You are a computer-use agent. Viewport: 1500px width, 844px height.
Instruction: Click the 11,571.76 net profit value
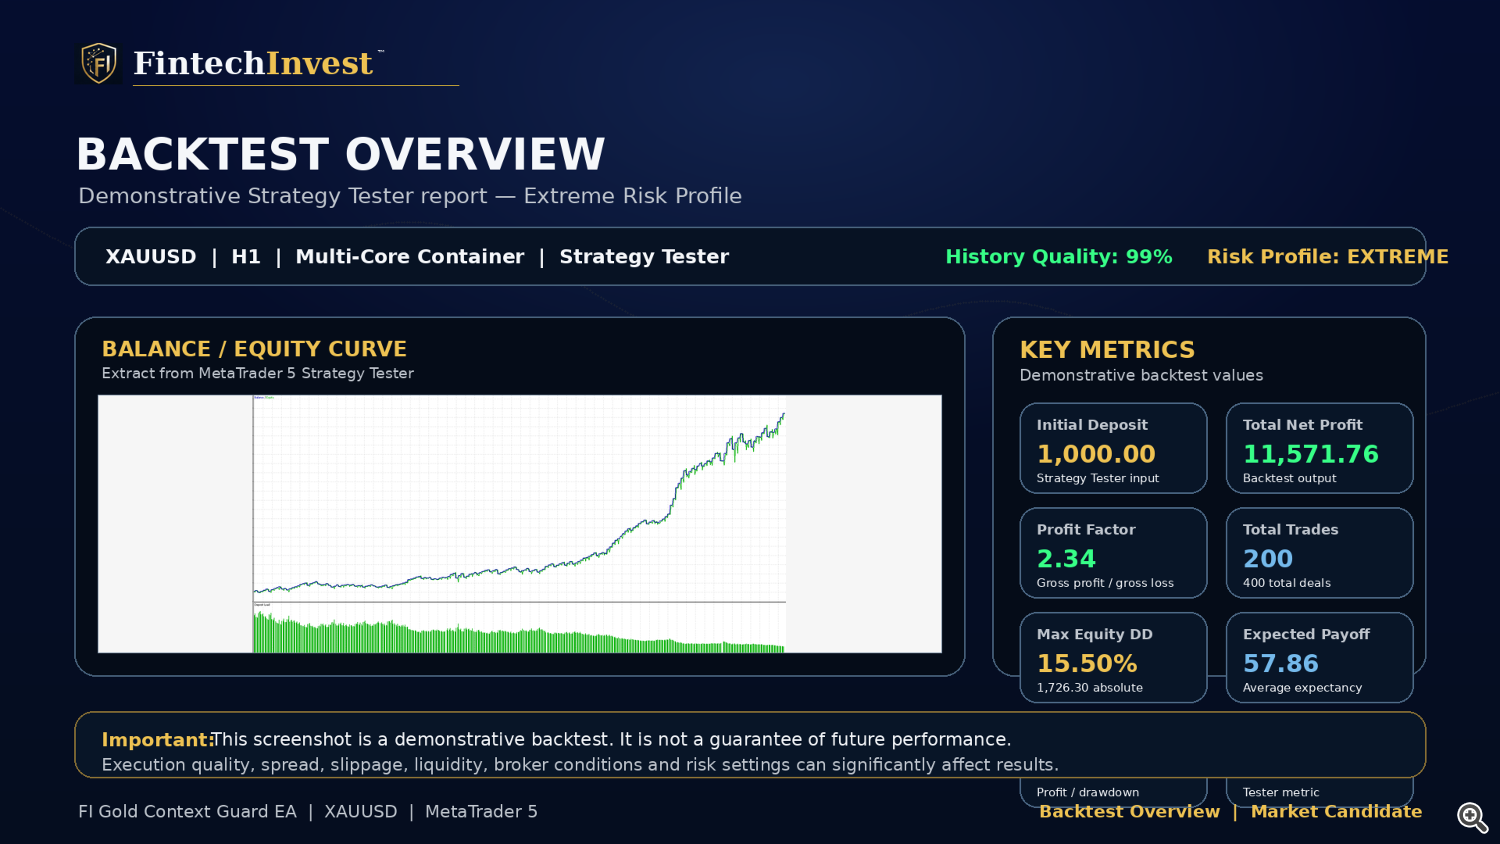point(1311,454)
